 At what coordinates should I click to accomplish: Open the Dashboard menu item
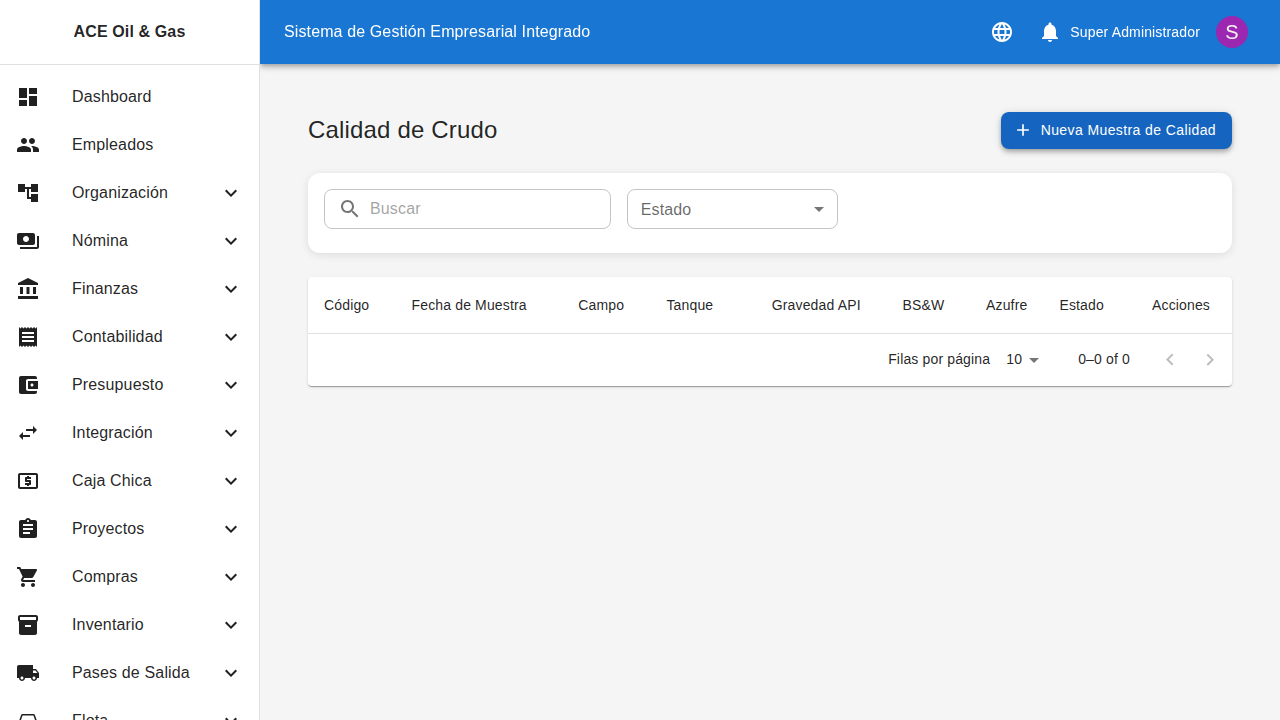111,97
